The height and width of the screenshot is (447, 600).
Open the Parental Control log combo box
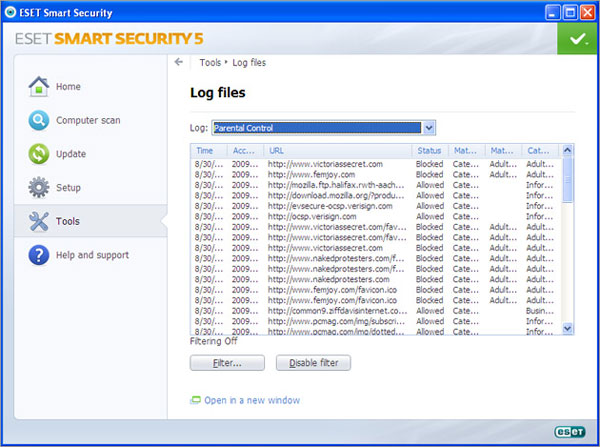click(323, 128)
